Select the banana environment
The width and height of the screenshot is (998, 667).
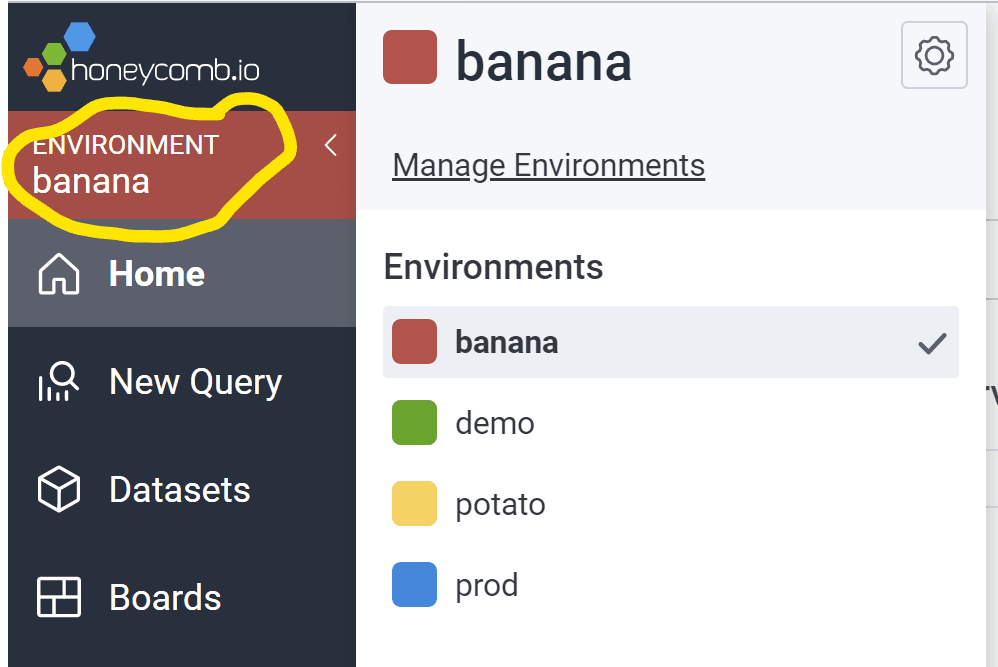(x=507, y=342)
